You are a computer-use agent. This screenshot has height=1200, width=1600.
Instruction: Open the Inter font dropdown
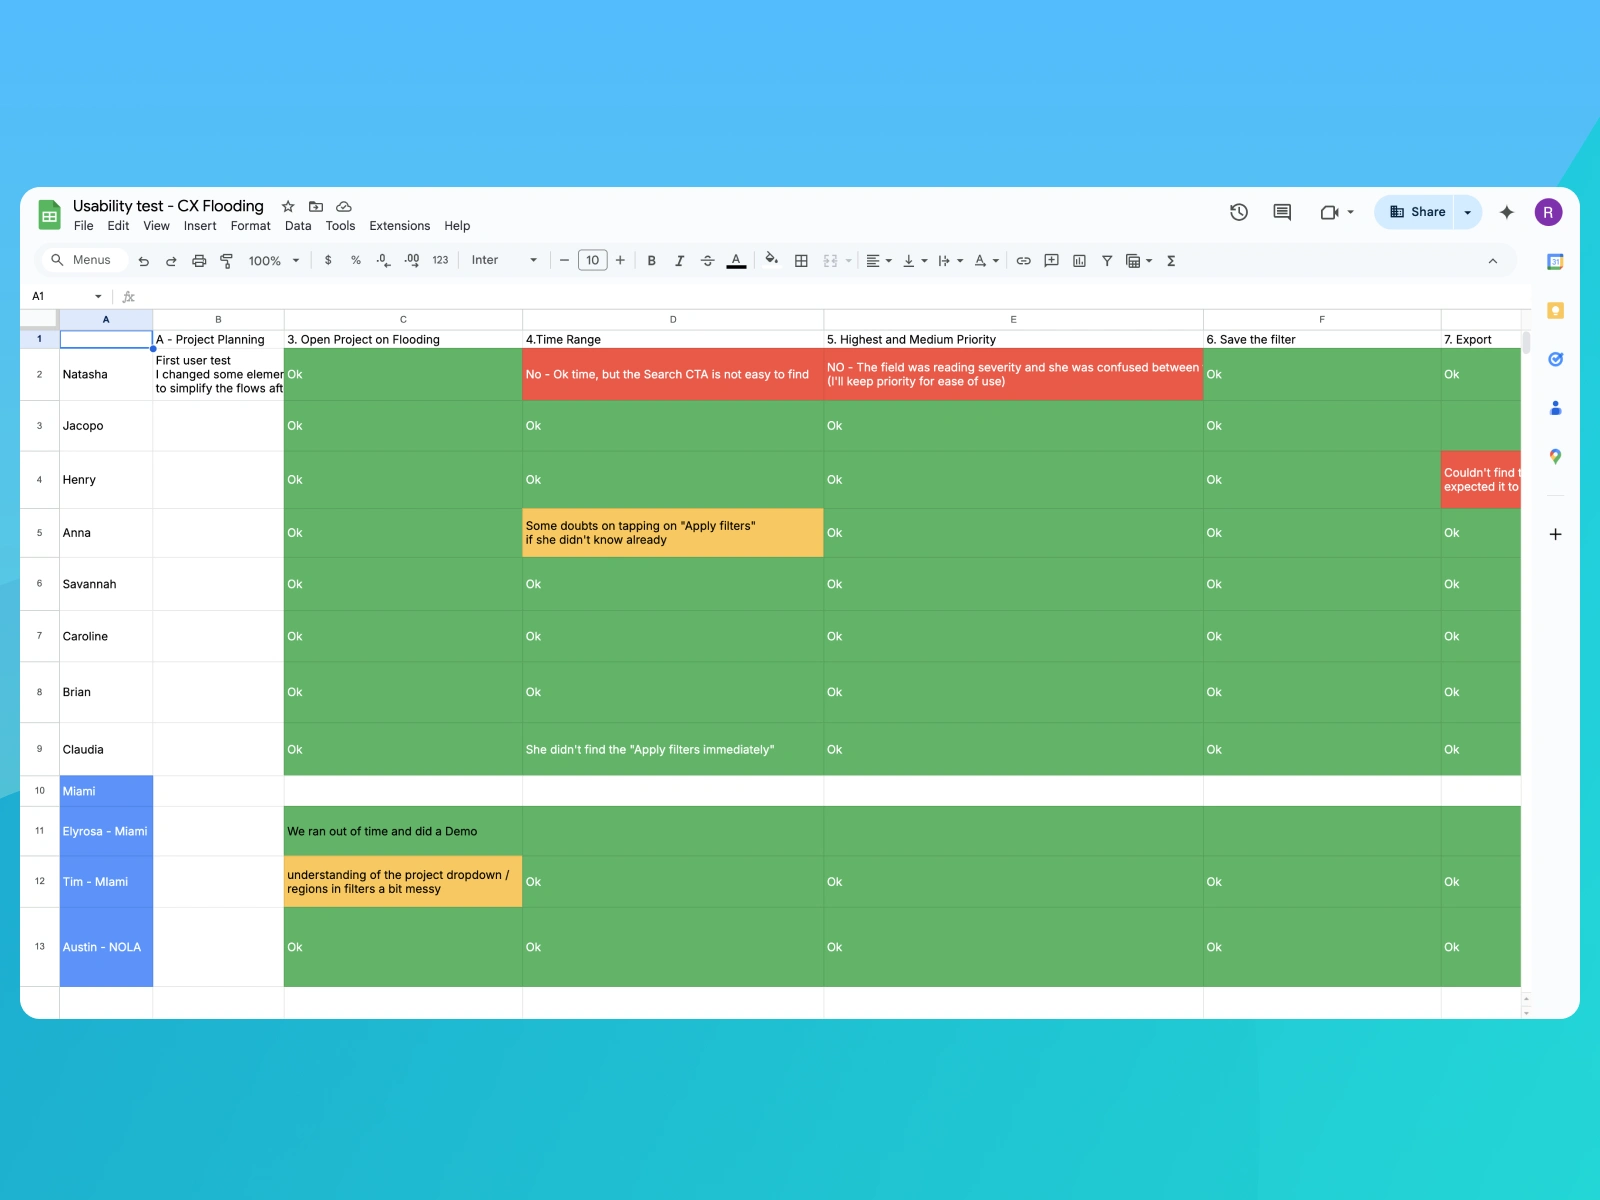(x=504, y=260)
